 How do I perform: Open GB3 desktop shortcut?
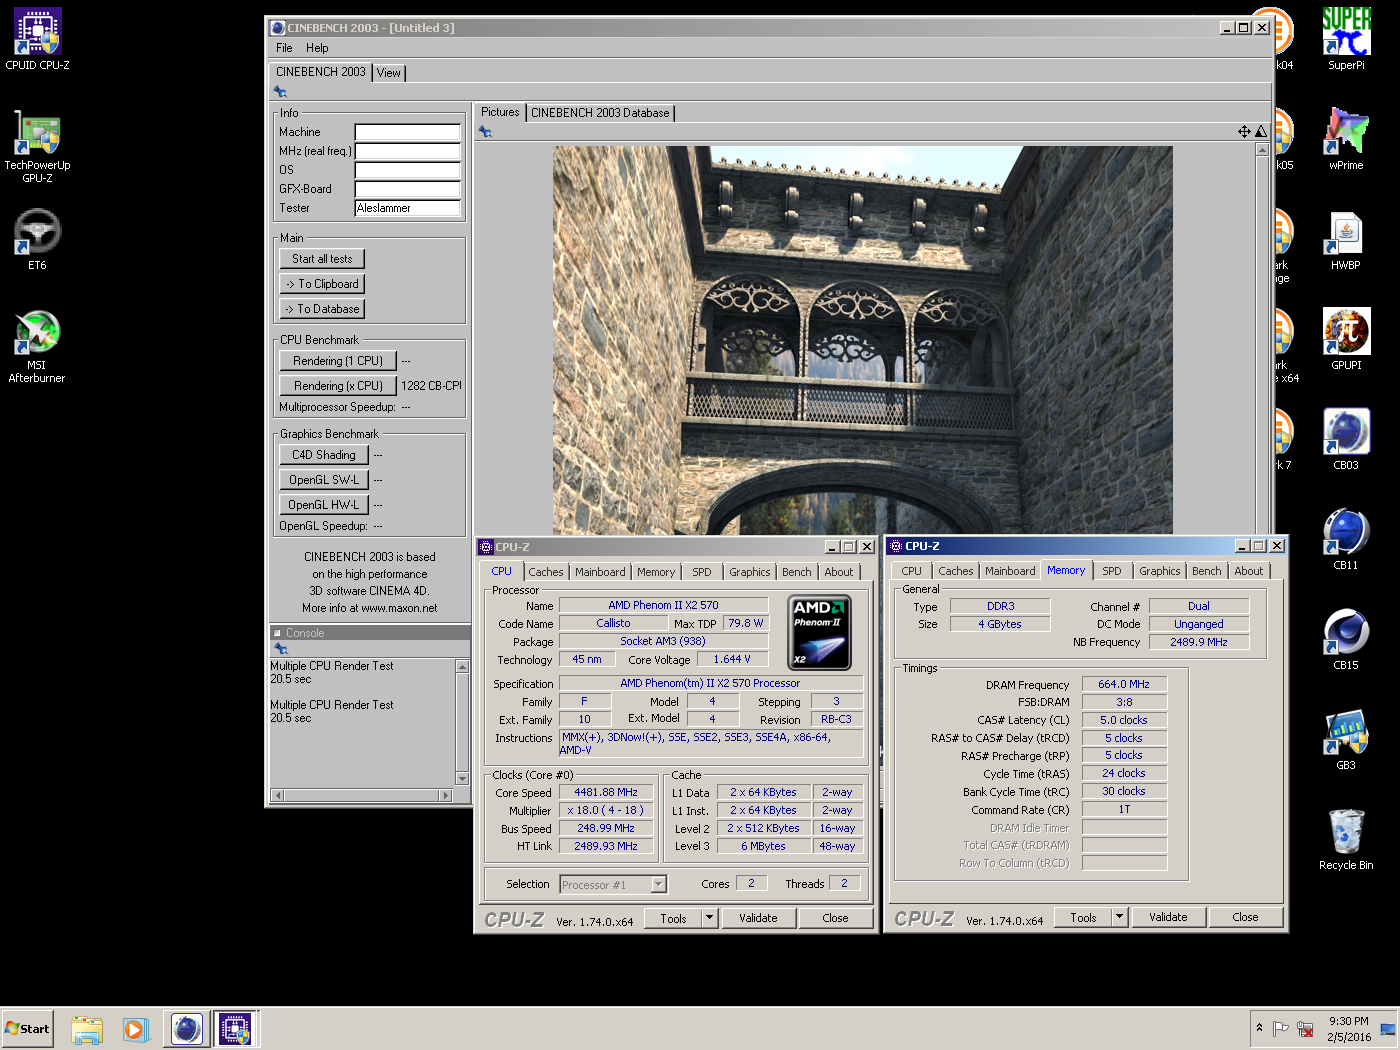pos(1346,740)
